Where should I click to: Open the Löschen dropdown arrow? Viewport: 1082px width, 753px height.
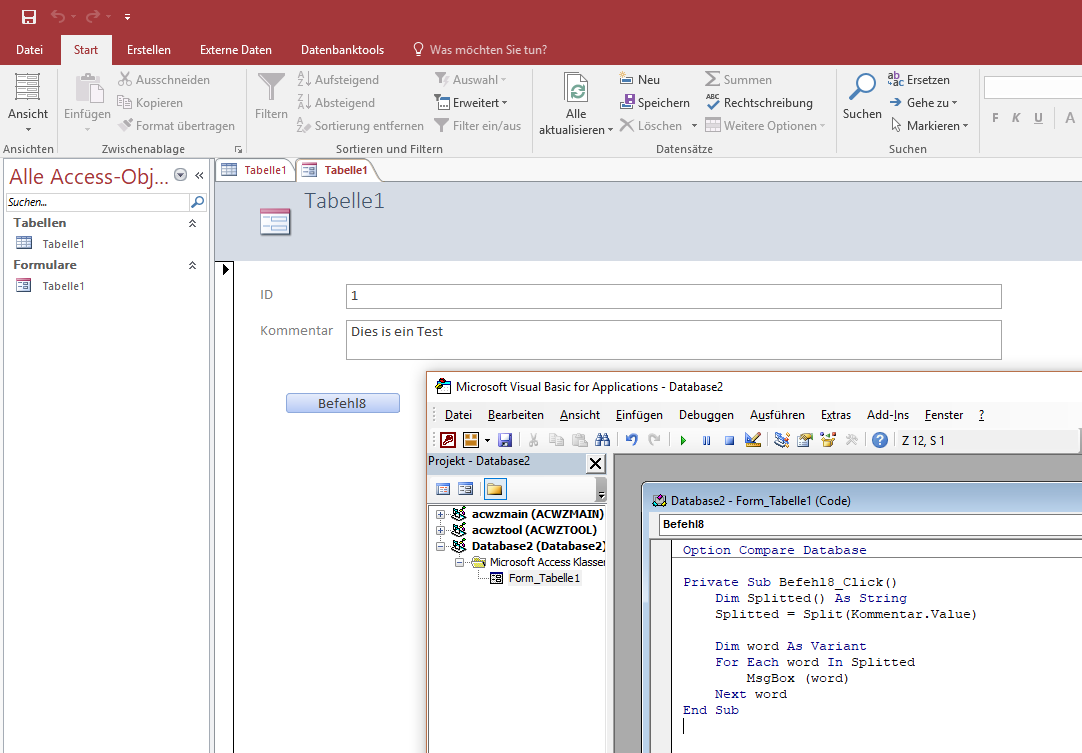pos(694,126)
